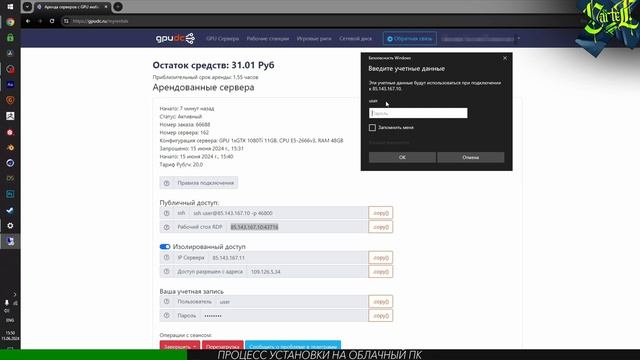Click help icon of Пароль row
The width and height of the screenshot is (640, 360).
tap(167, 316)
